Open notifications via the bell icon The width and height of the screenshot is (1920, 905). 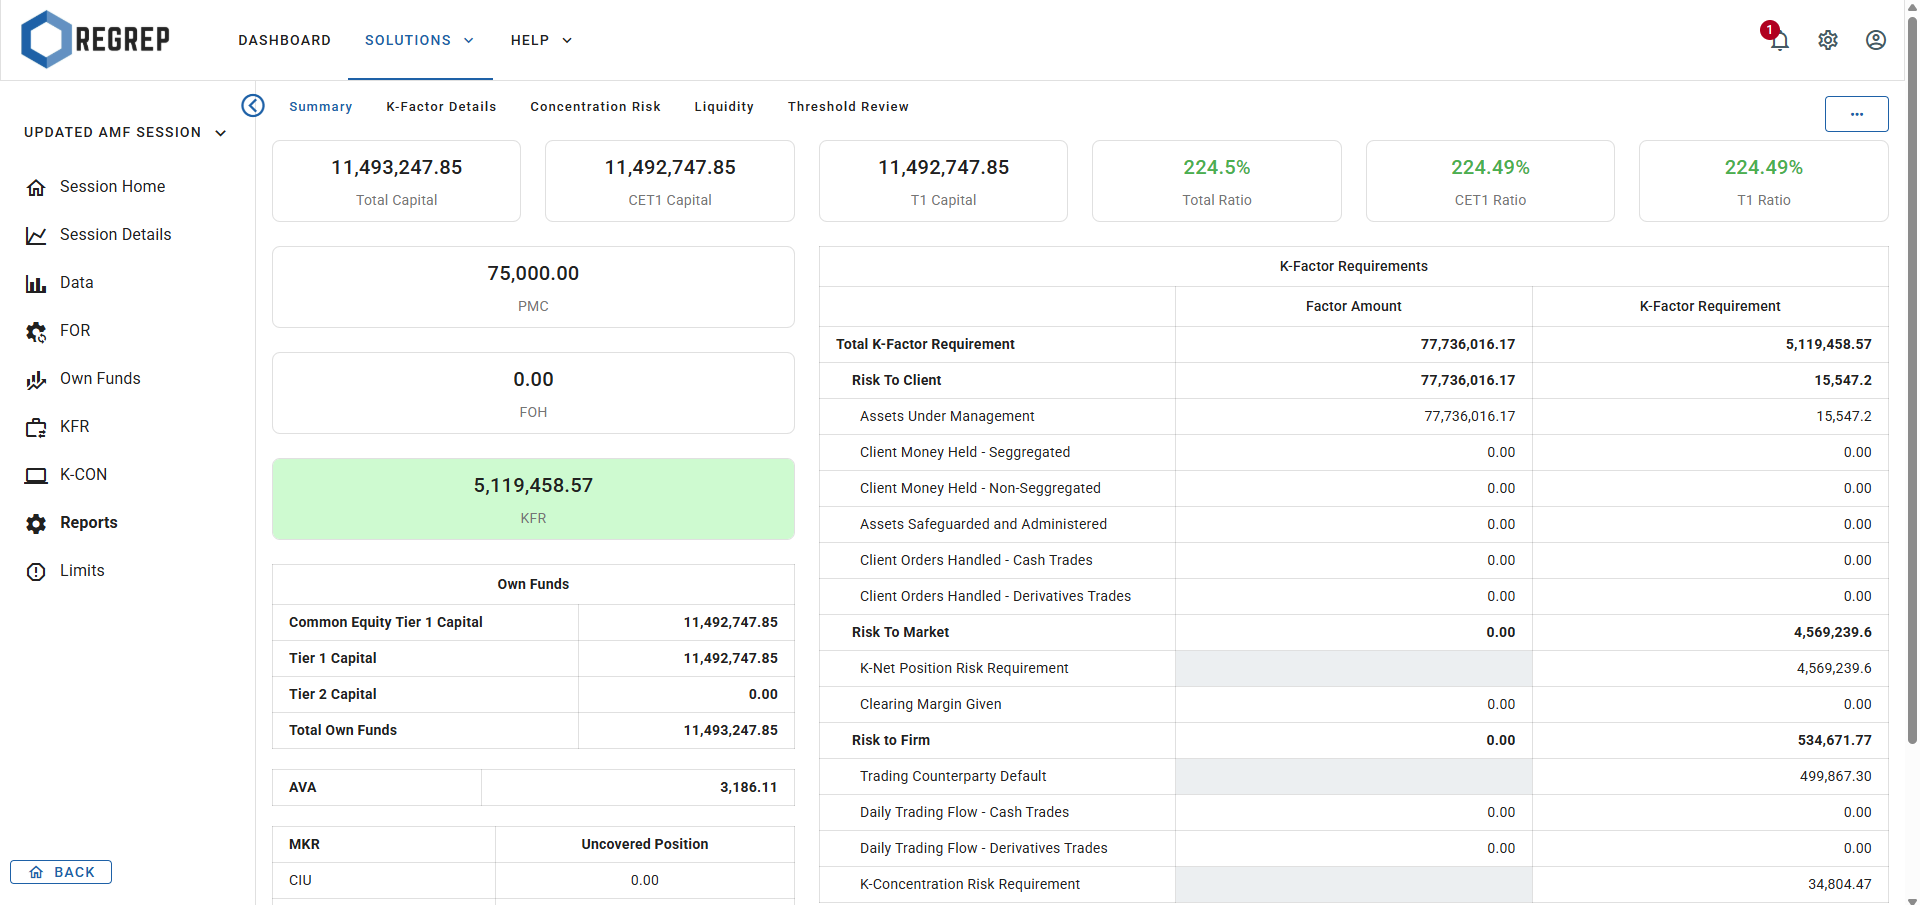pos(1779,40)
